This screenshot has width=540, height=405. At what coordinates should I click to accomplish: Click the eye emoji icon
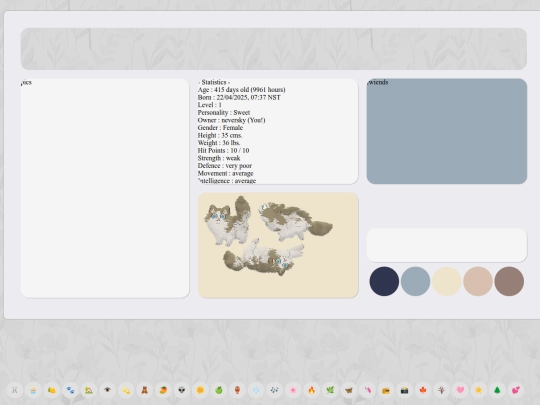pyautogui.click(x=107, y=390)
